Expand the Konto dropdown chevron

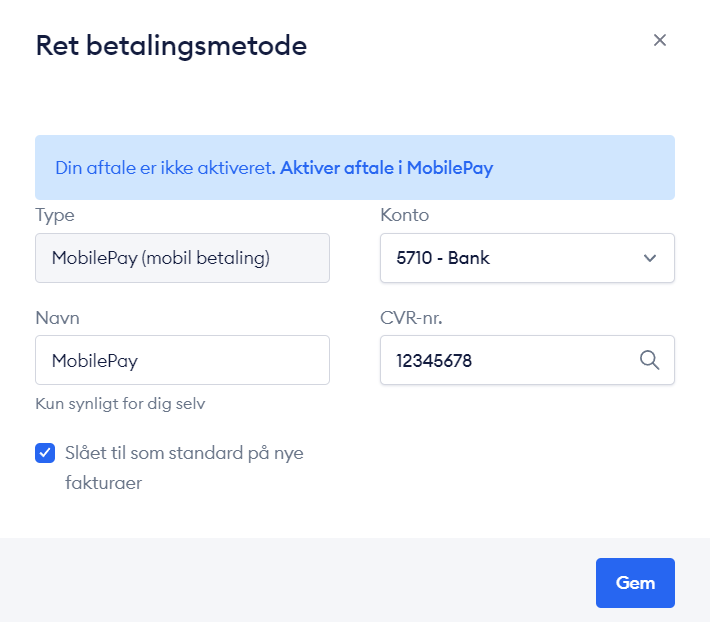click(650, 258)
